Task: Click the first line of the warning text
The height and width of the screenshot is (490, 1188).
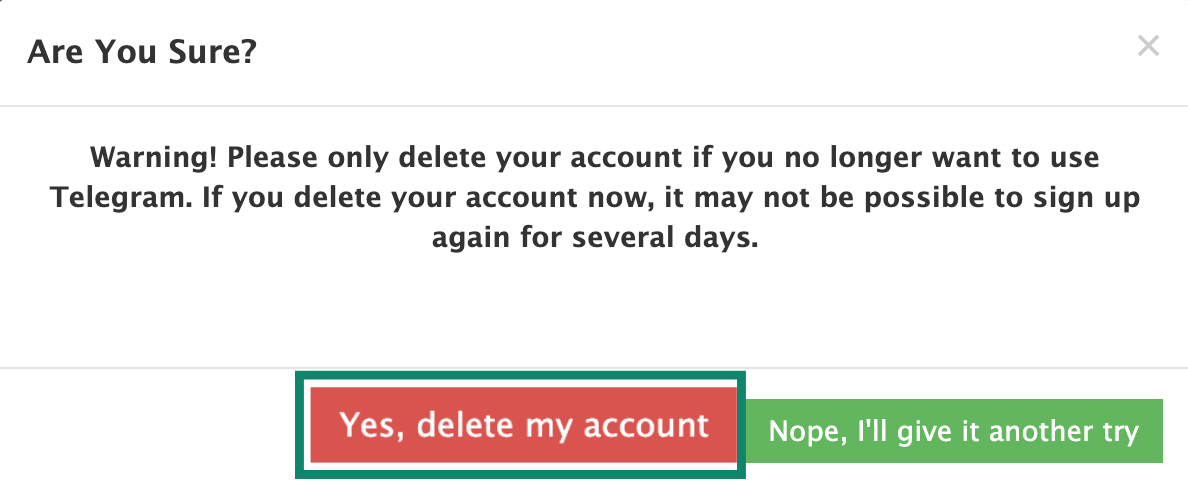Action: [594, 158]
